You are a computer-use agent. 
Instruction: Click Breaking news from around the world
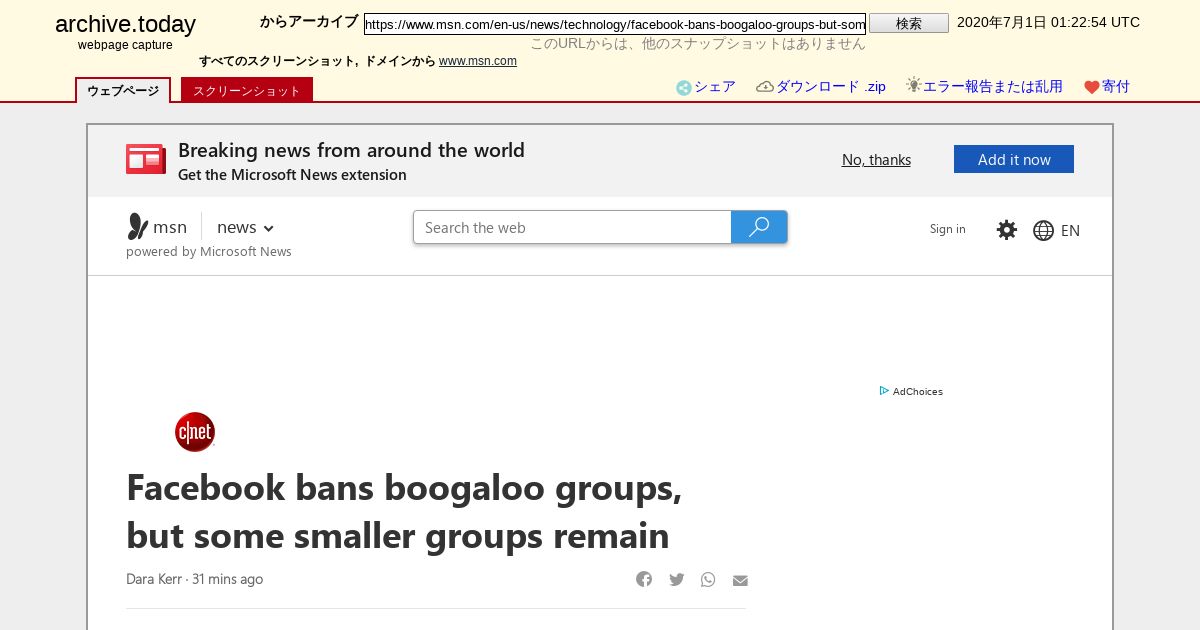[x=351, y=150]
